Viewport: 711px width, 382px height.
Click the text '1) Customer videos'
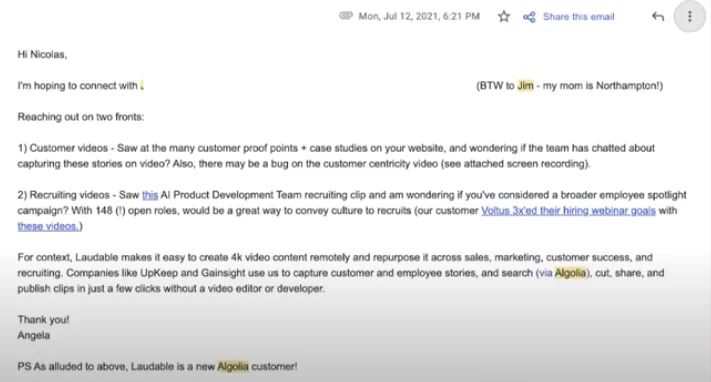(x=63, y=148)
